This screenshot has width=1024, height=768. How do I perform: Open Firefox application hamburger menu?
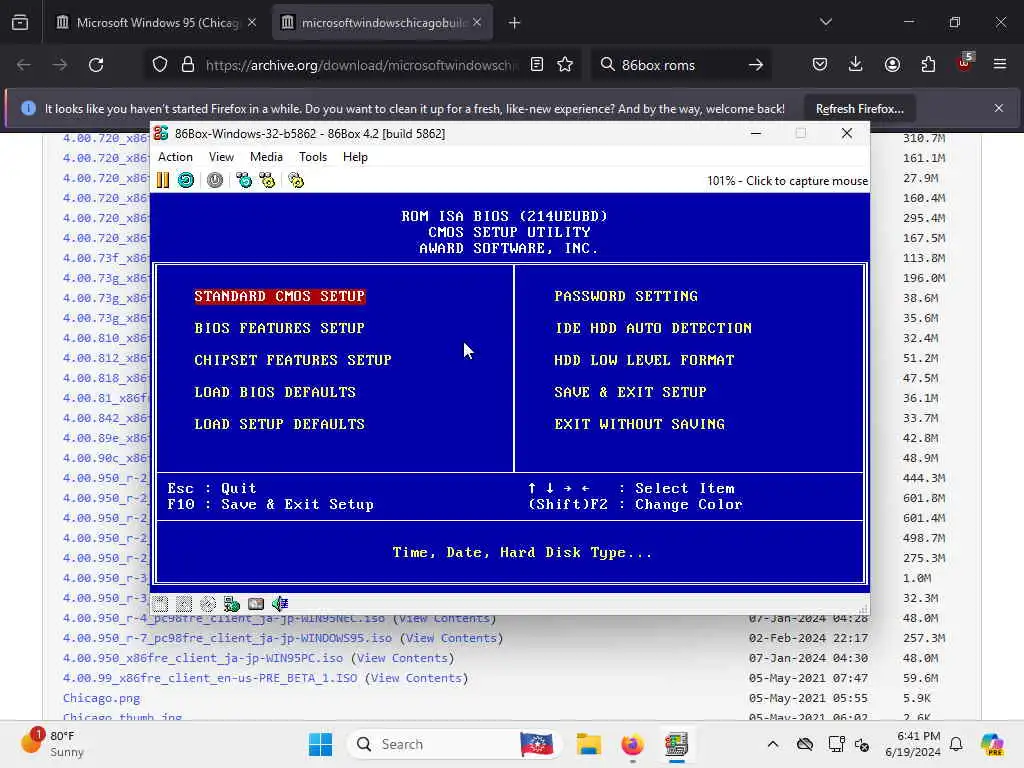pos(1000,65)
